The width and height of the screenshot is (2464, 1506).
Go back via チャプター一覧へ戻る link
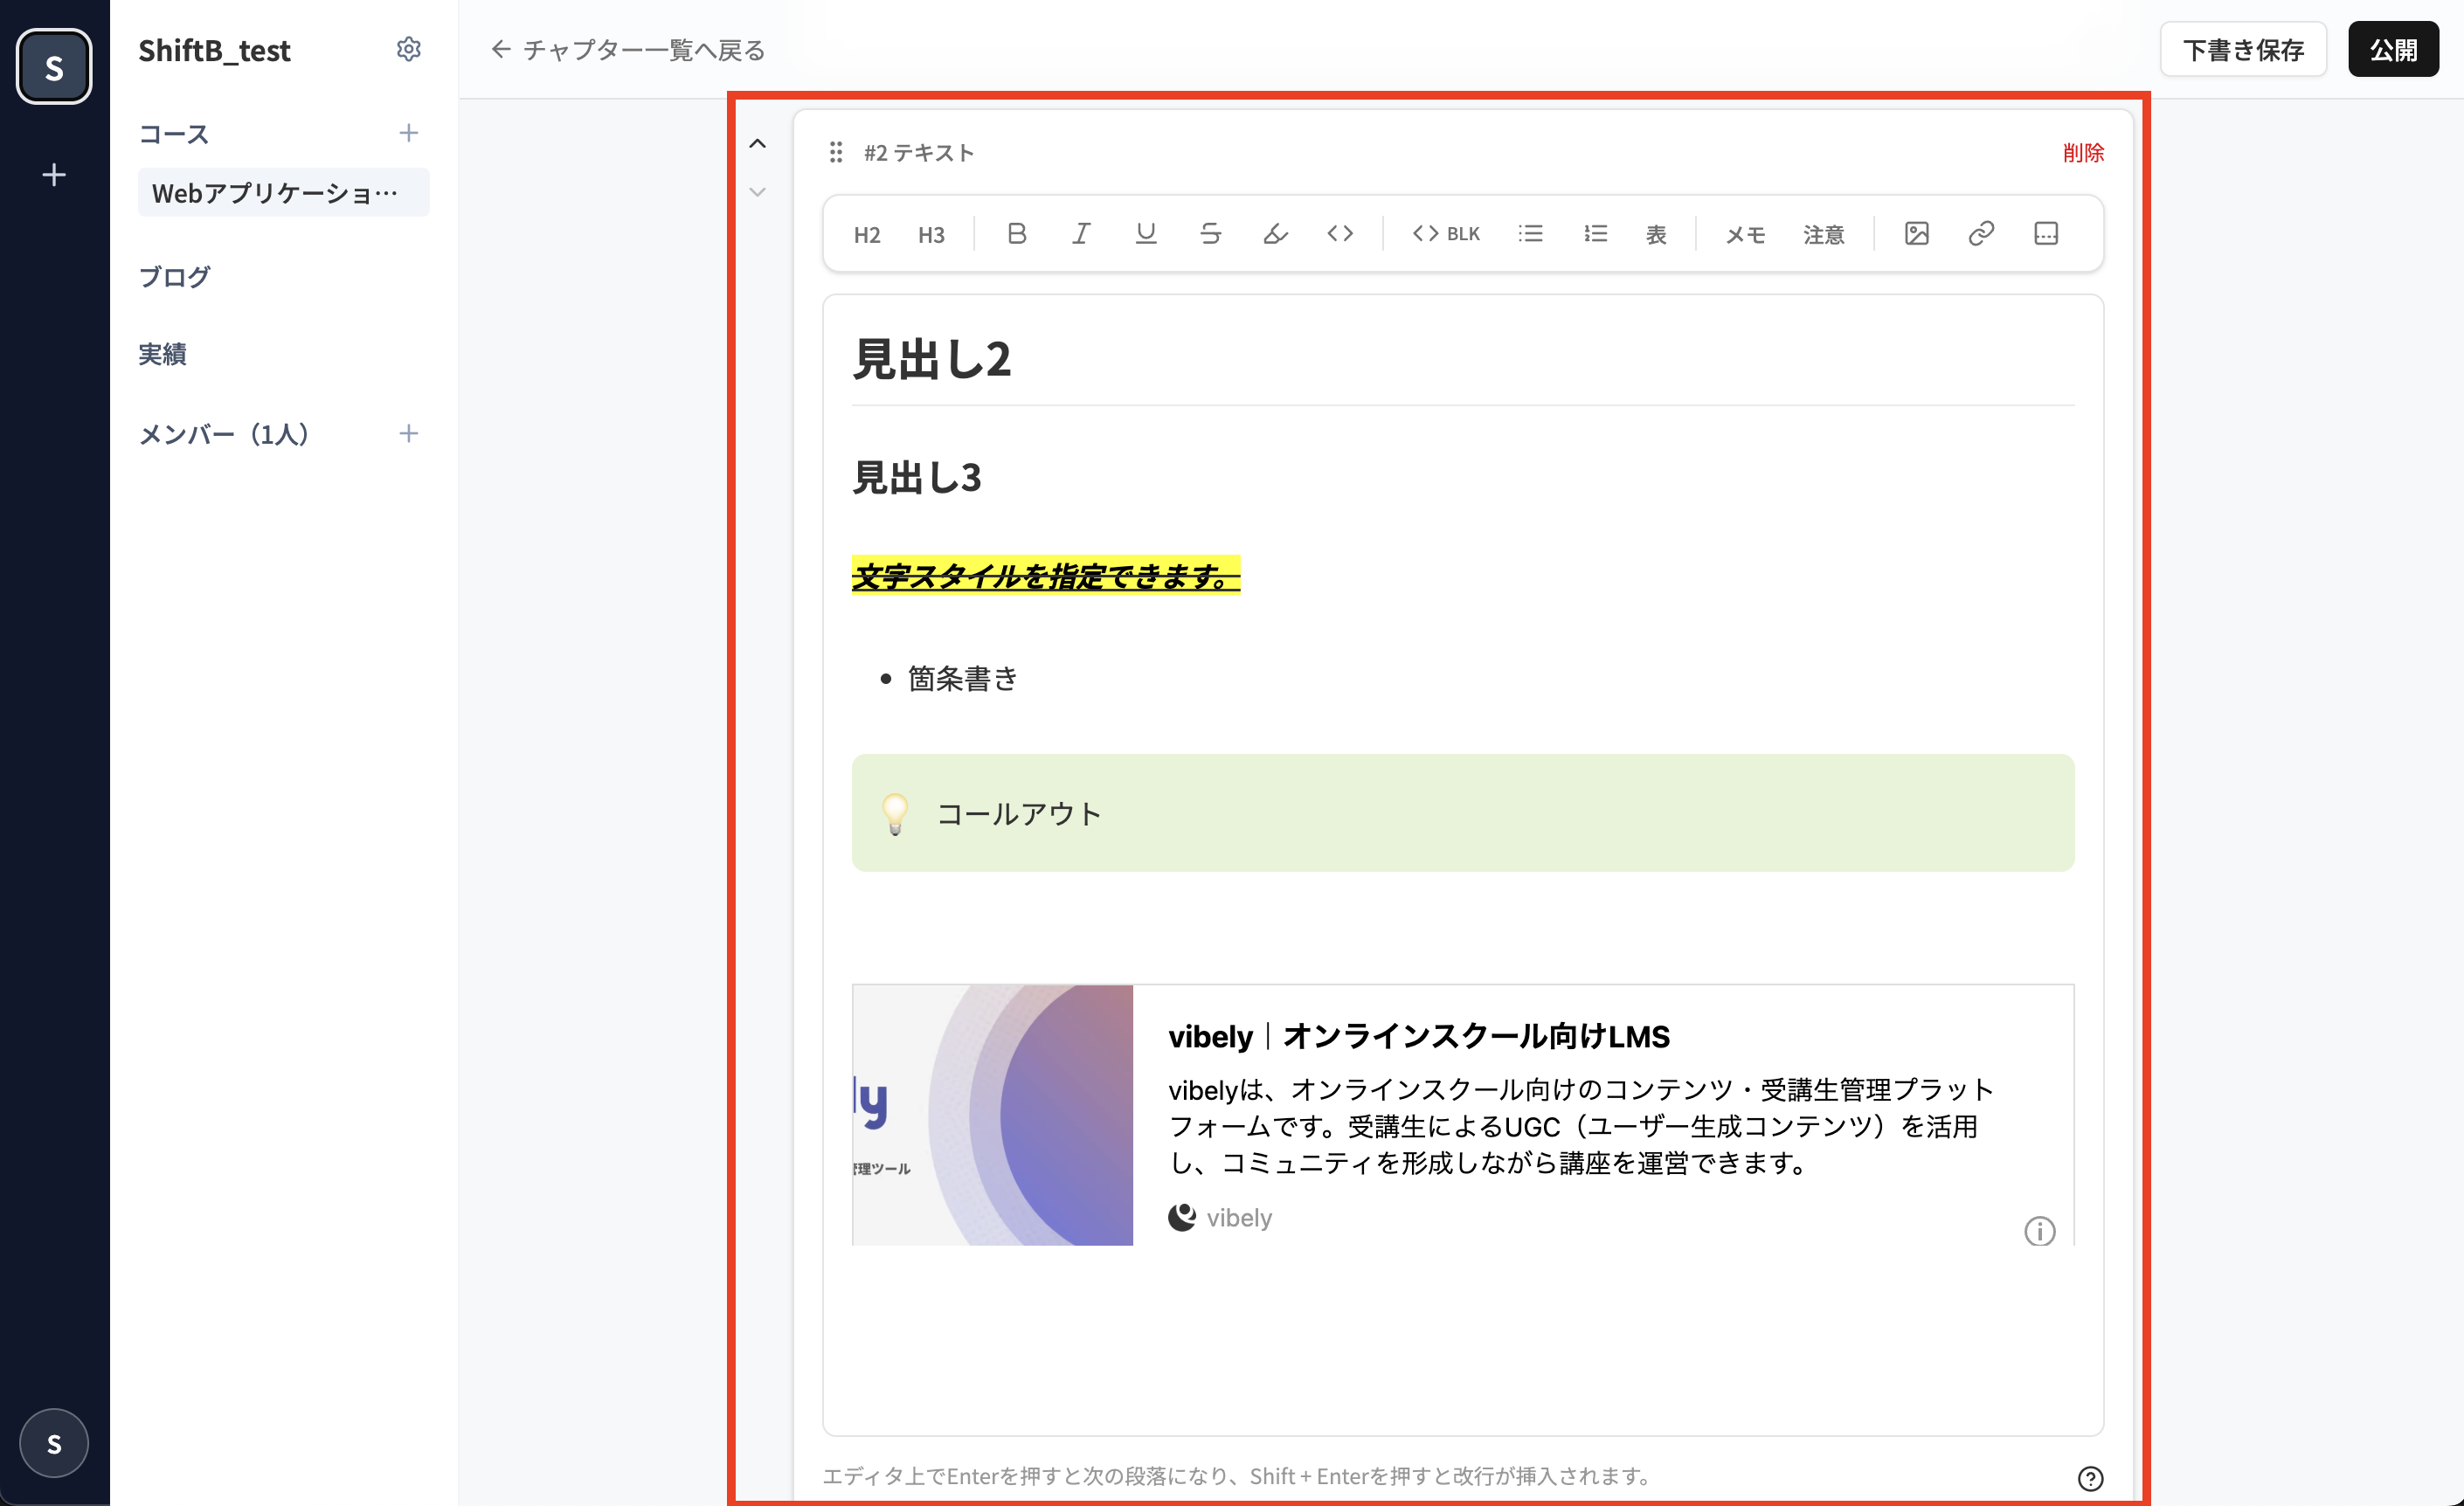(x=628, y=49)
